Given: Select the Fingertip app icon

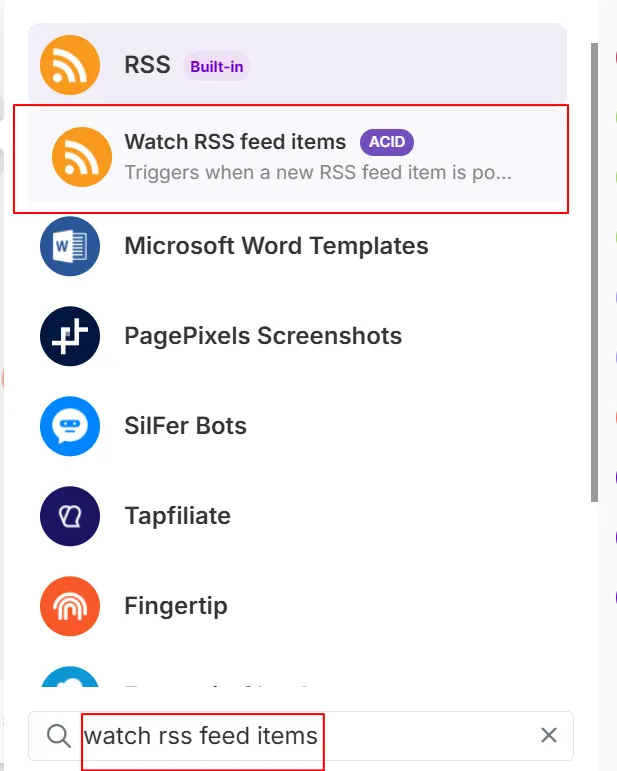Looking at the screenshot, I should pyautogui.click(x=70, y=606).
